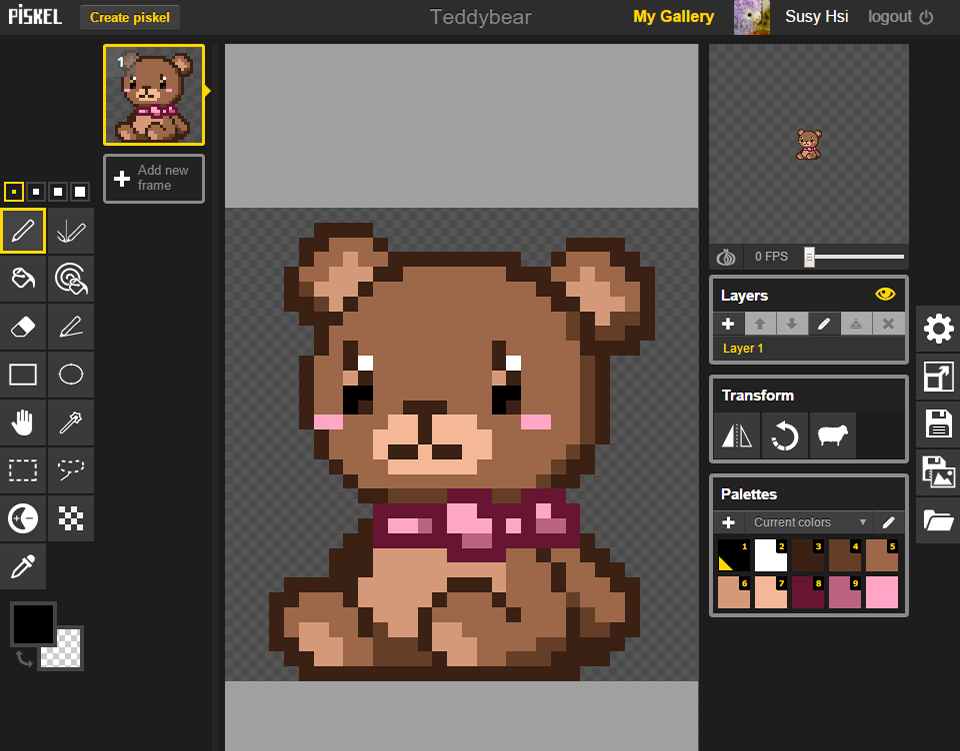Select Layer 1 in the Layers list

(808, 348)
